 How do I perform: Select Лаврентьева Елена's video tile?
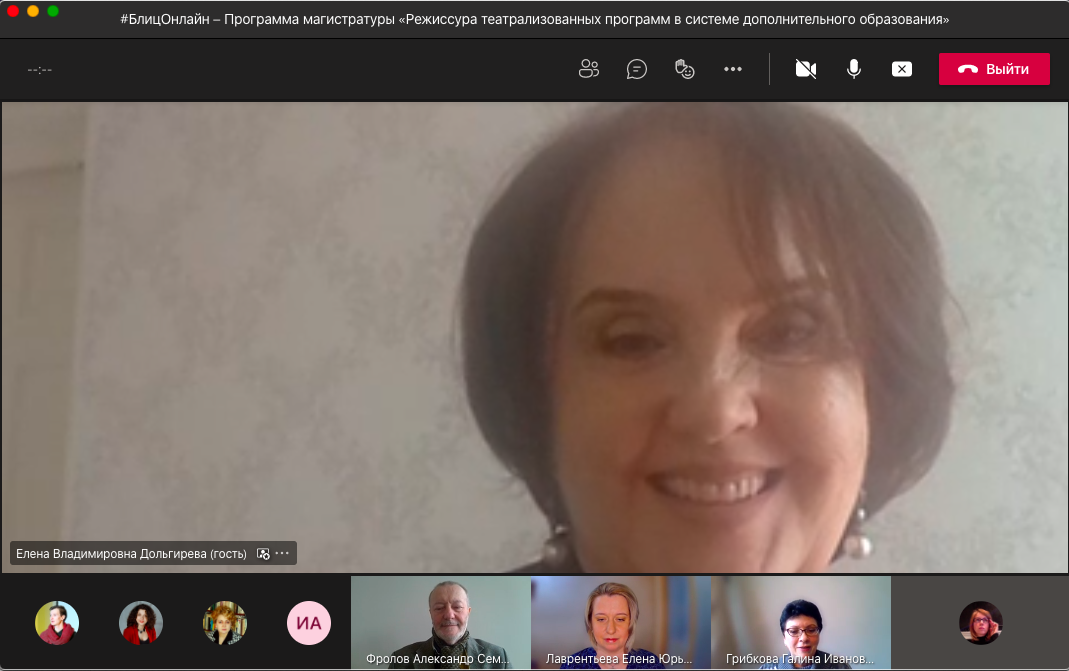click(621, 622)
